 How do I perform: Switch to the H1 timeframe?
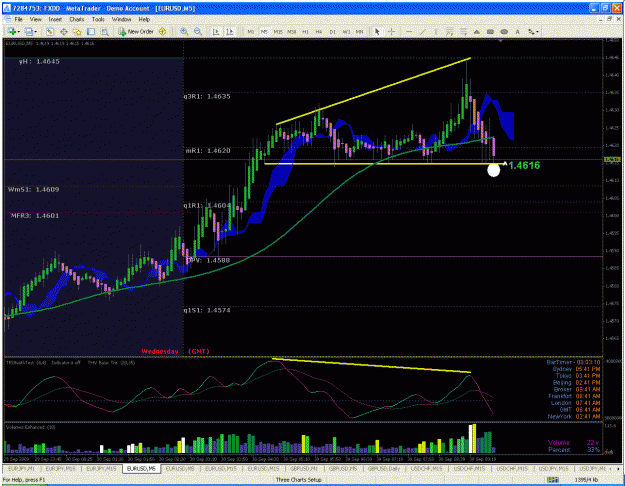click(x=305, y=31)
